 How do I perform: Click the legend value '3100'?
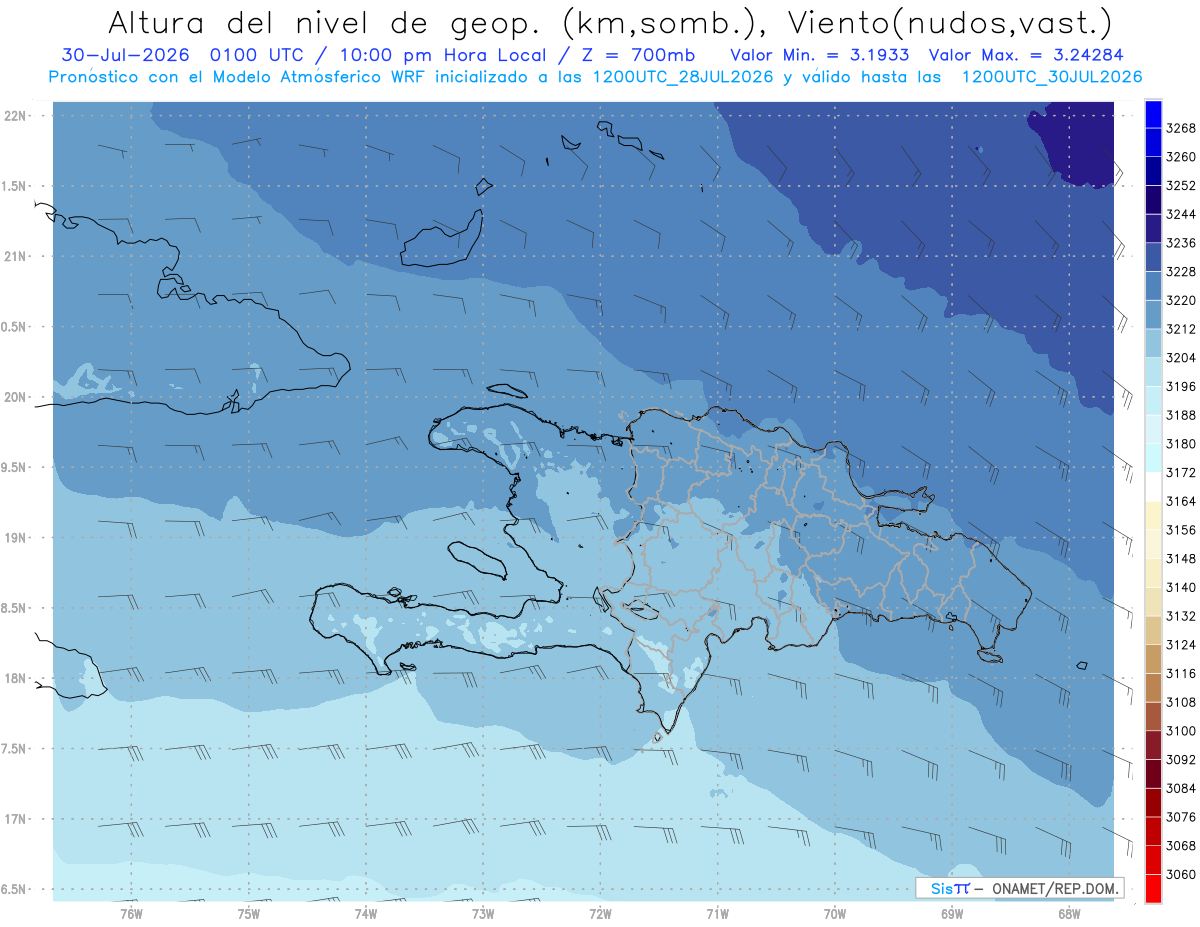pyautogui.click(x=1181, y=731)
